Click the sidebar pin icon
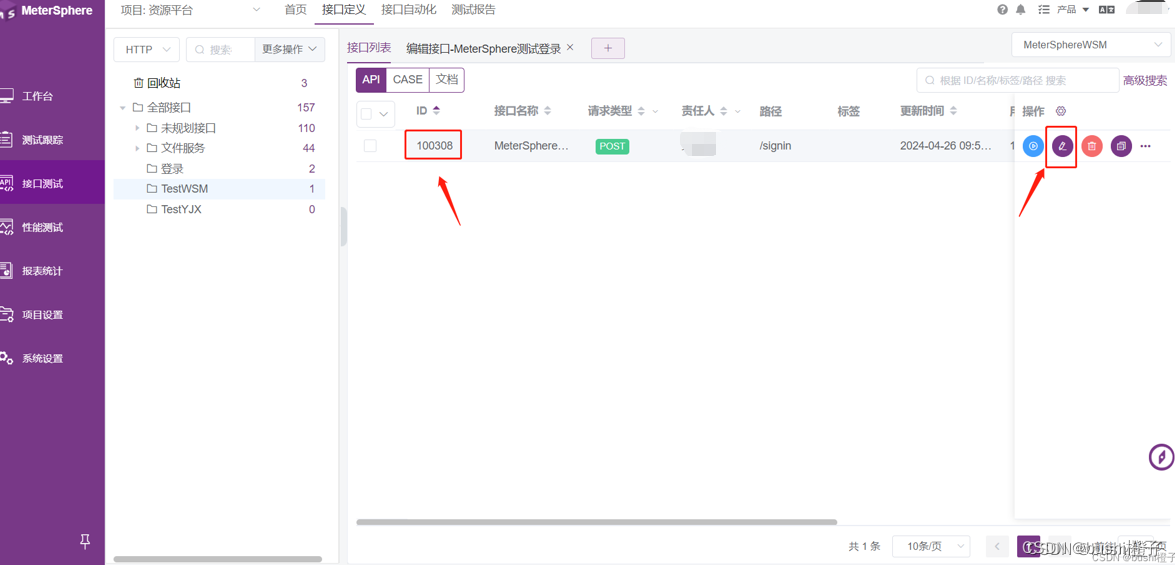The width and height of the screenshot is (1175, 565). click(x=85, y=540)
